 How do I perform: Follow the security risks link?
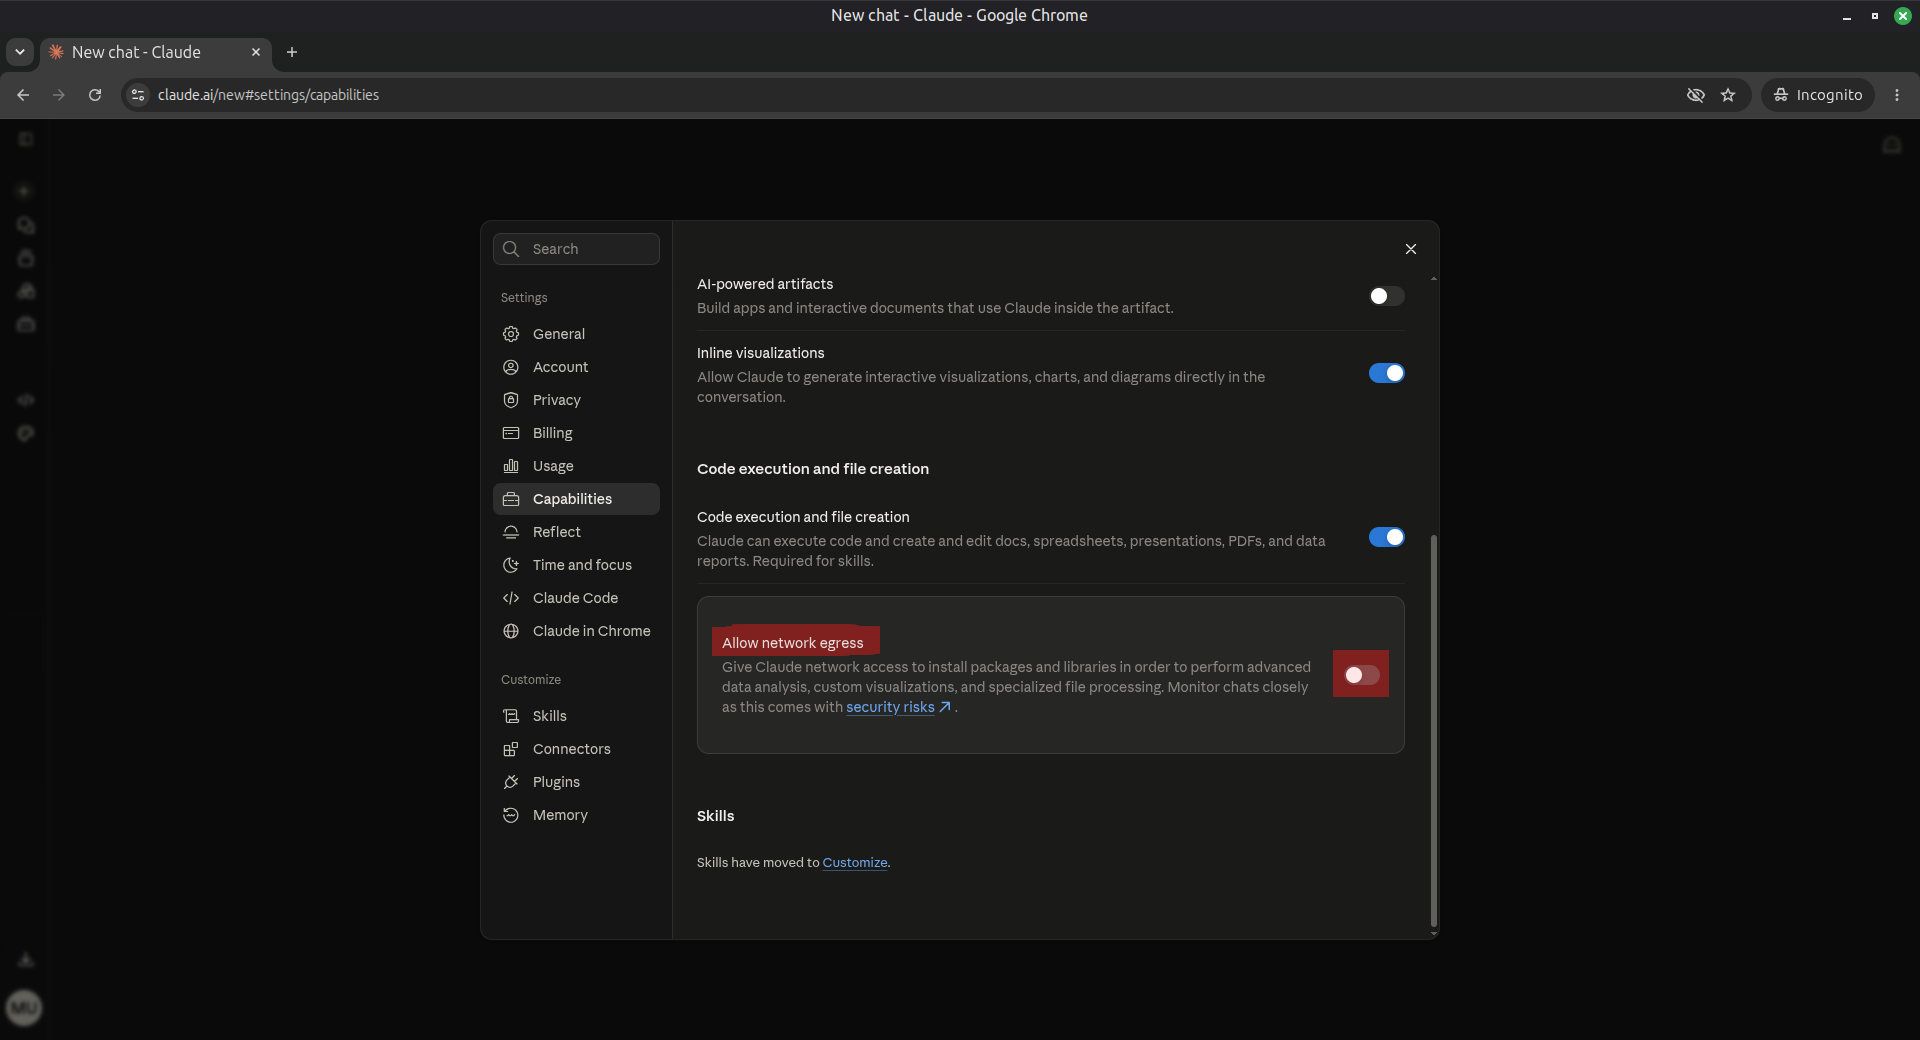click(x=897, y=707)
